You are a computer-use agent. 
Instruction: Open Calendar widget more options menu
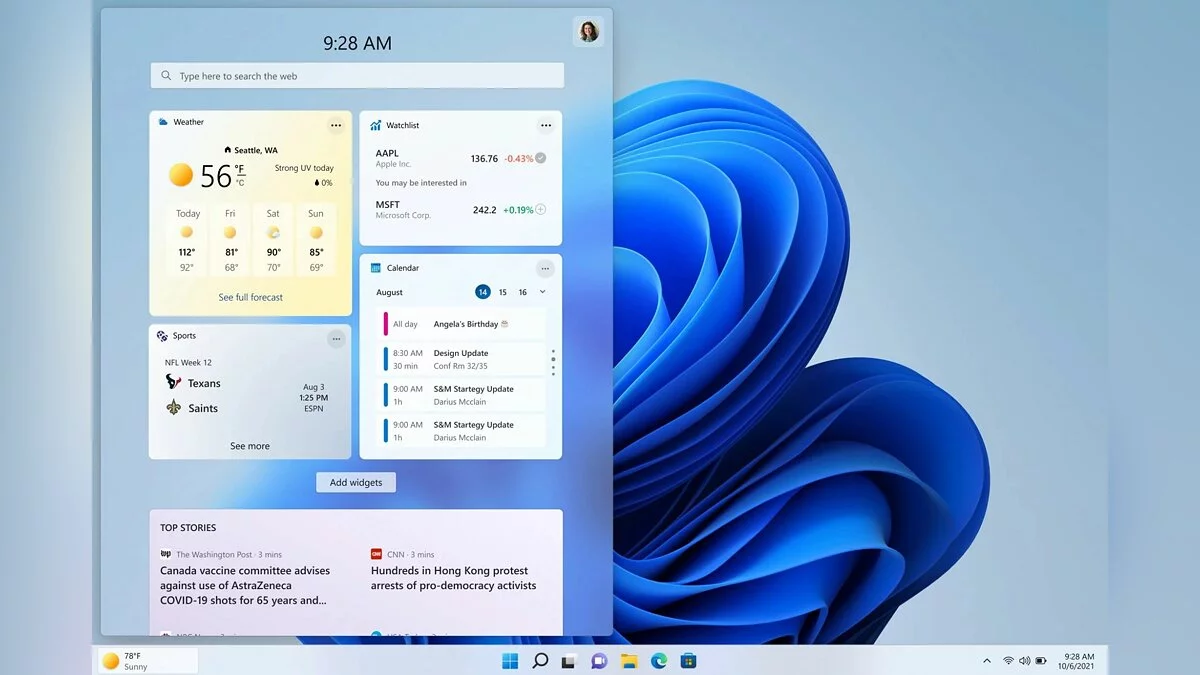tap(545, 268)
